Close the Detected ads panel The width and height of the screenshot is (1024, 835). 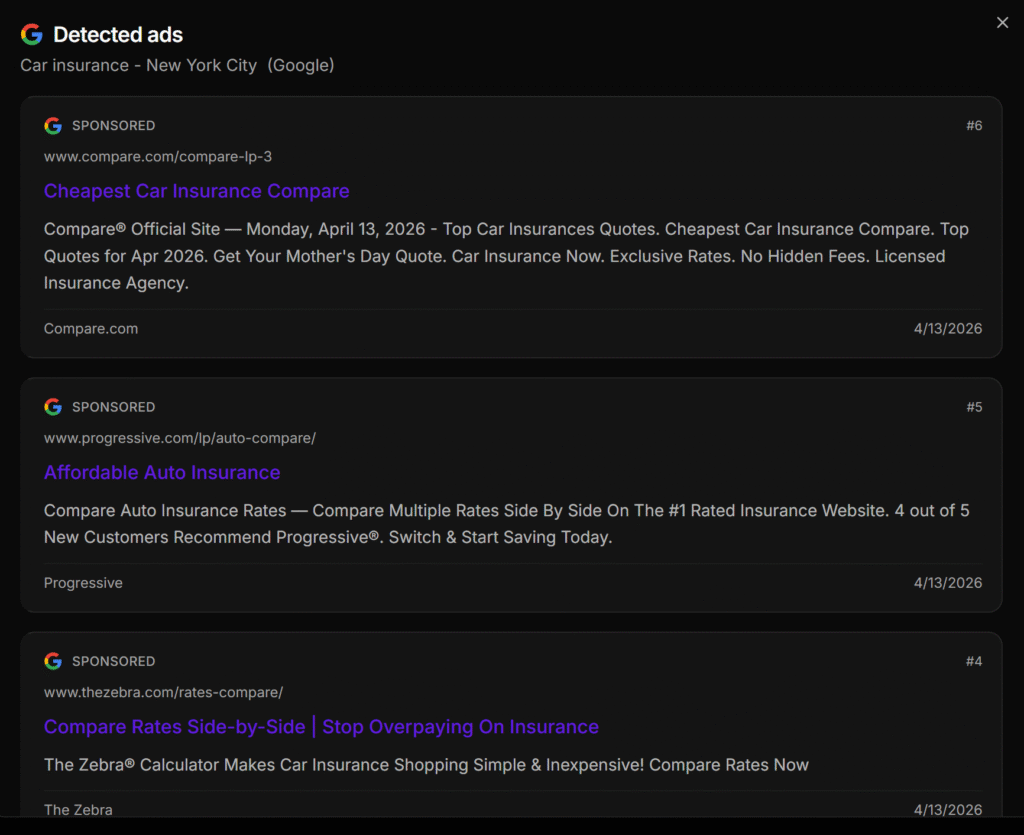[1002, 23]
